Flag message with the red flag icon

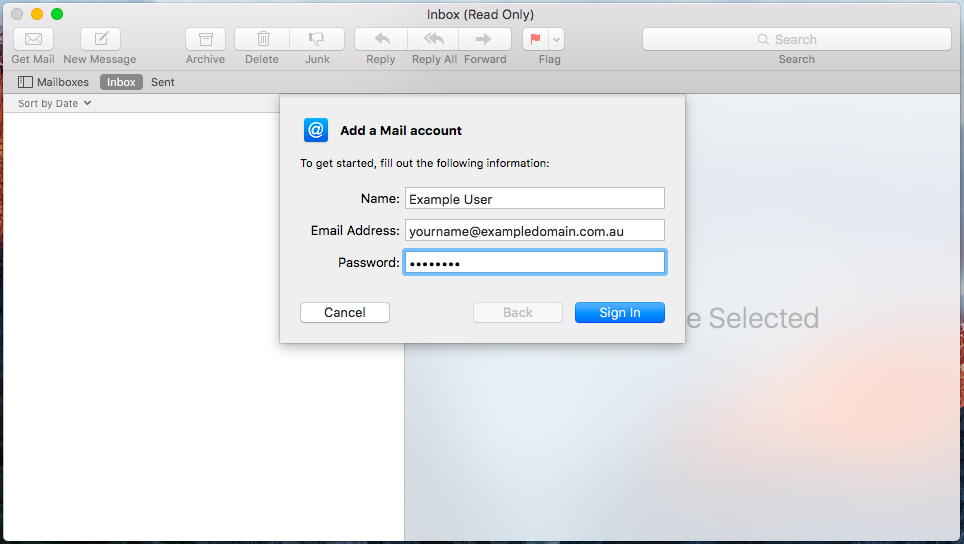pos(535,39)
